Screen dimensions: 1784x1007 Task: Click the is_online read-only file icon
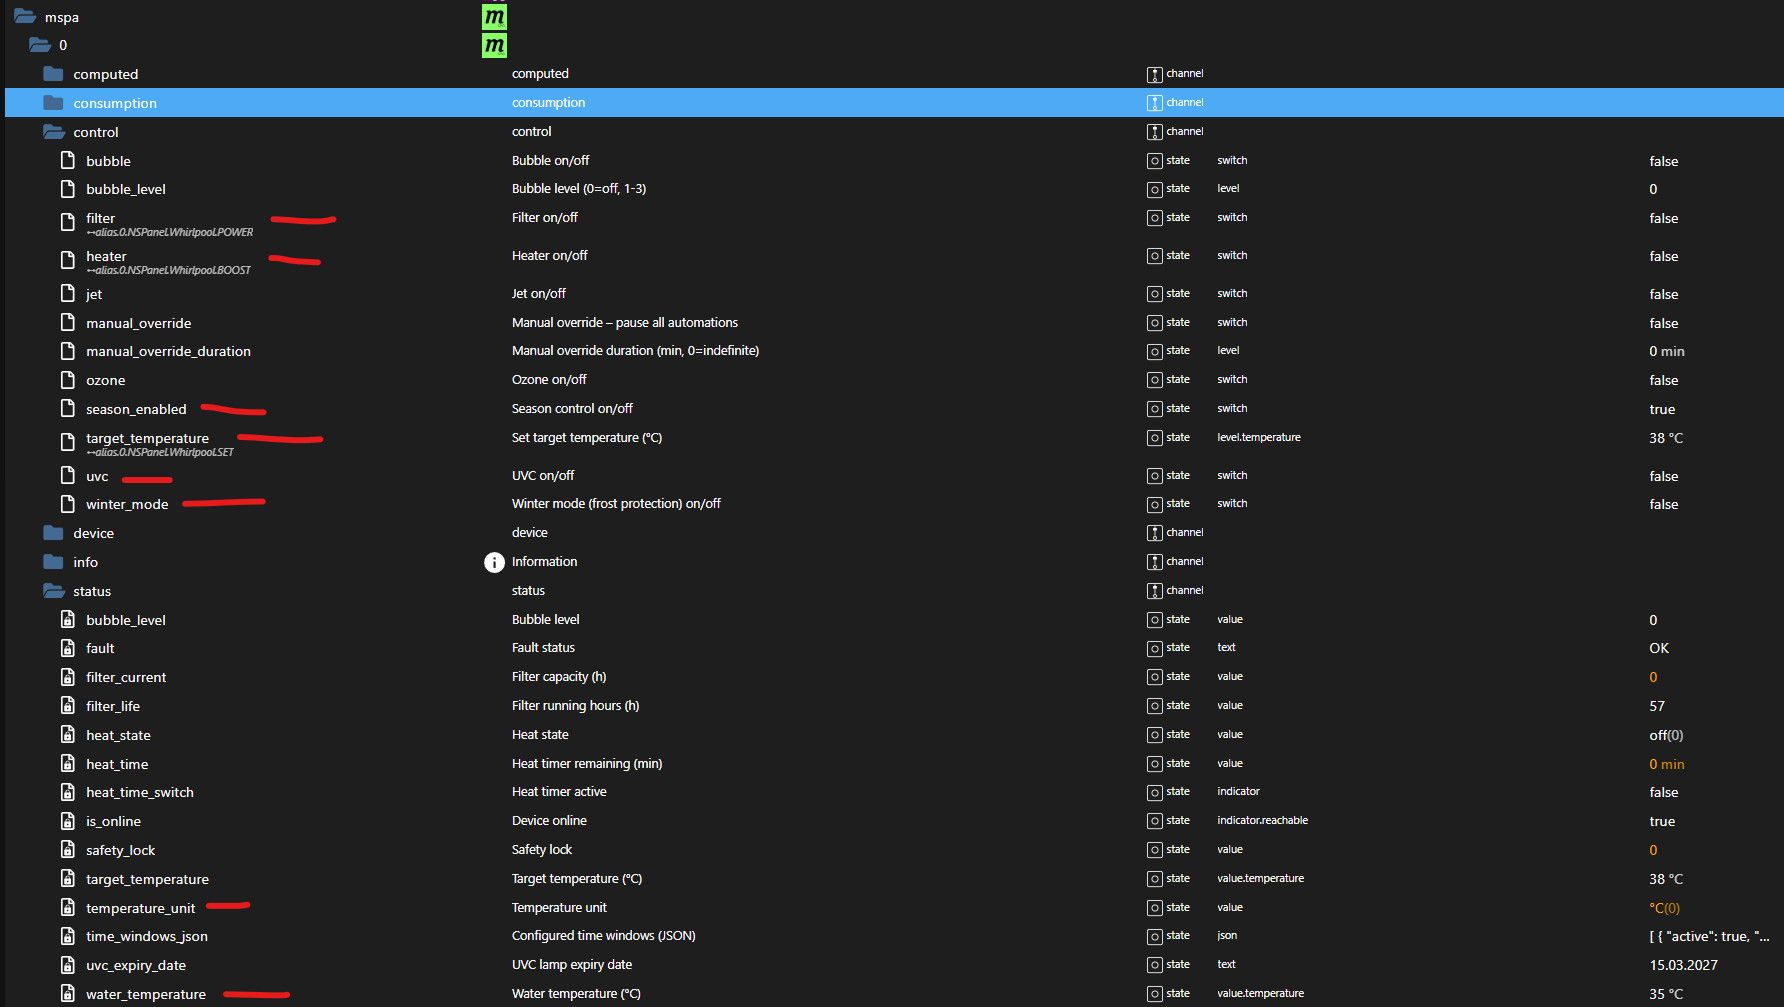[x=68, y=821]
